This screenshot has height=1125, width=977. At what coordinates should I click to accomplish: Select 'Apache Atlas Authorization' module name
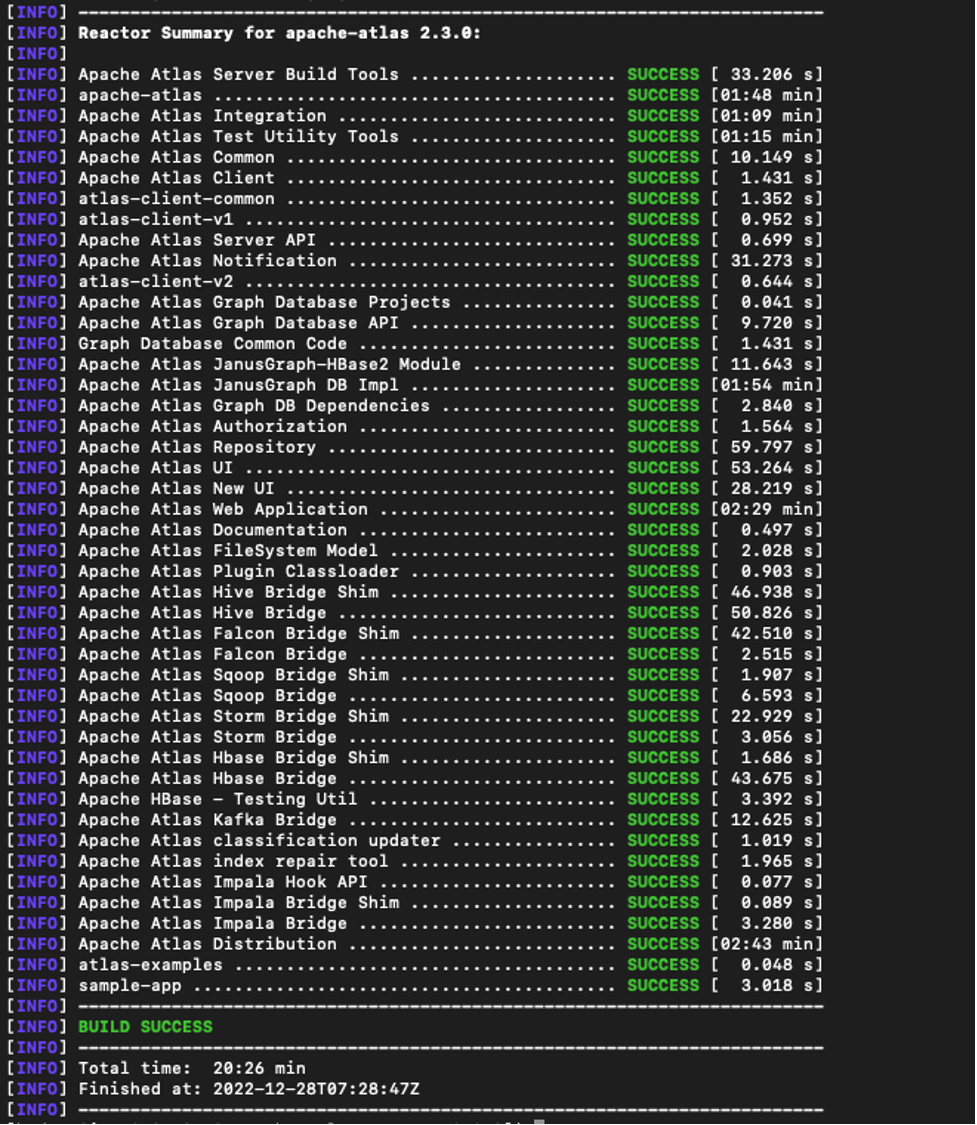point(212,427)
